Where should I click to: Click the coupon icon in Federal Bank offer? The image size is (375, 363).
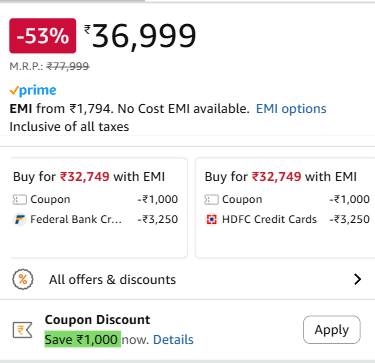coord(20,200)
